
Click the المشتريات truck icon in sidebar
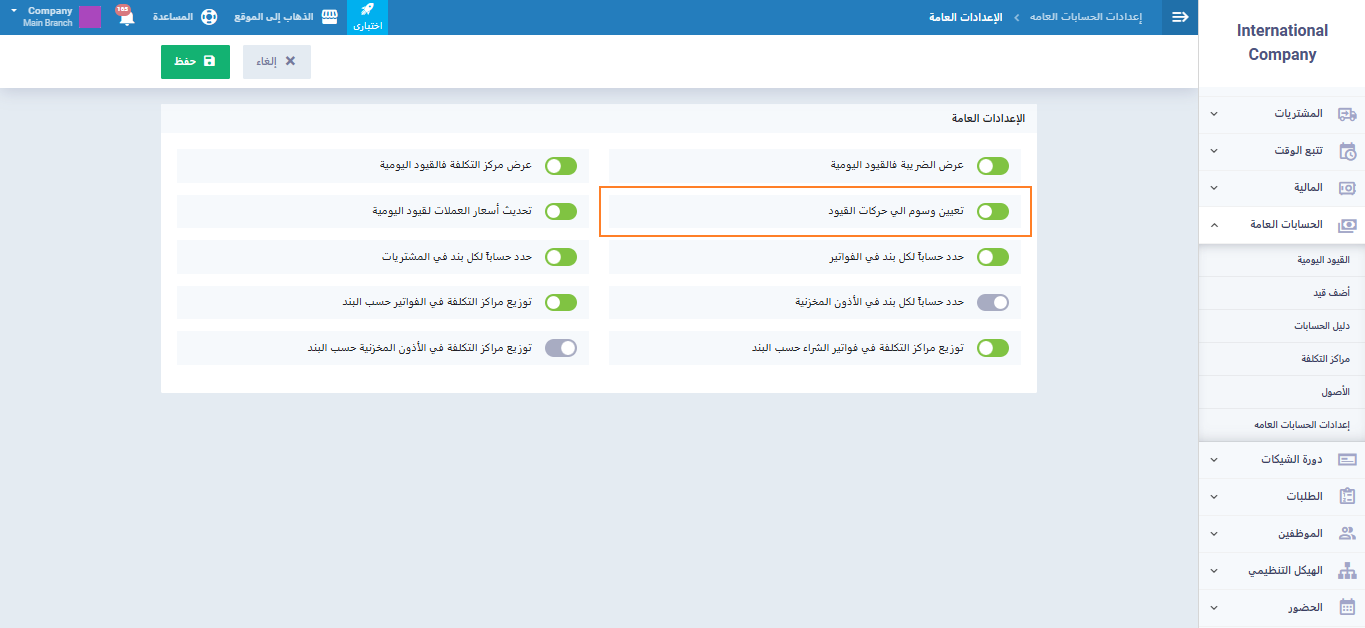click(1347, 114)
